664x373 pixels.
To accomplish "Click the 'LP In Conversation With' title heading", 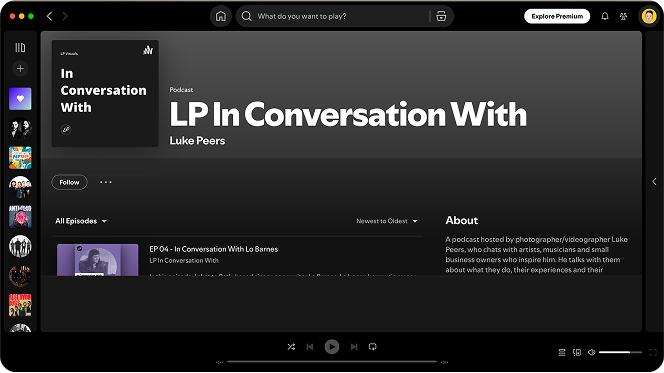I will point(348,114).
